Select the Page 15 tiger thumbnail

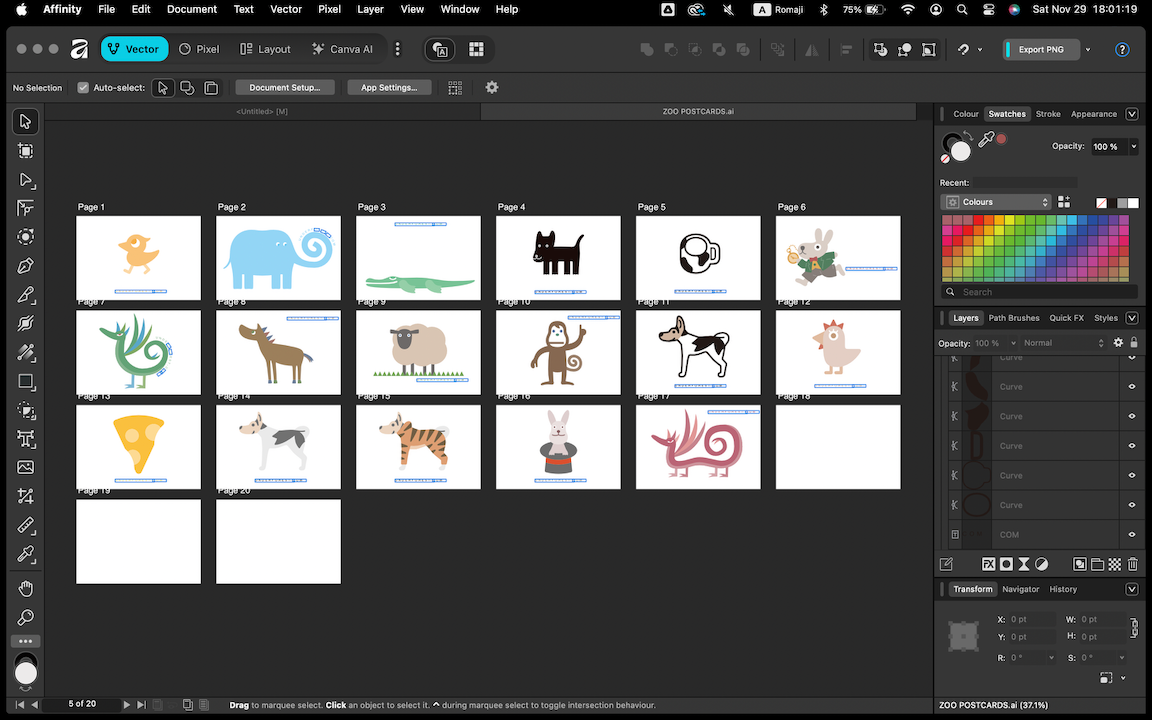tap(418, 446)
